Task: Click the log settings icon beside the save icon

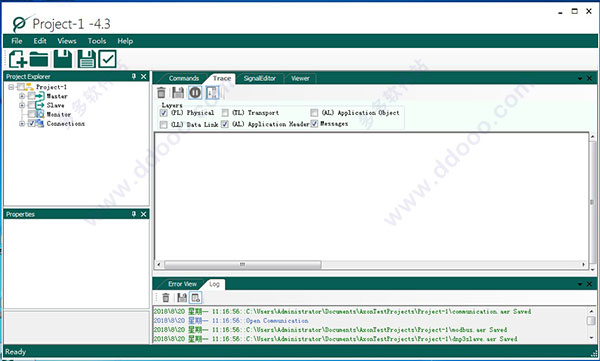Action: tap(196, 297)
